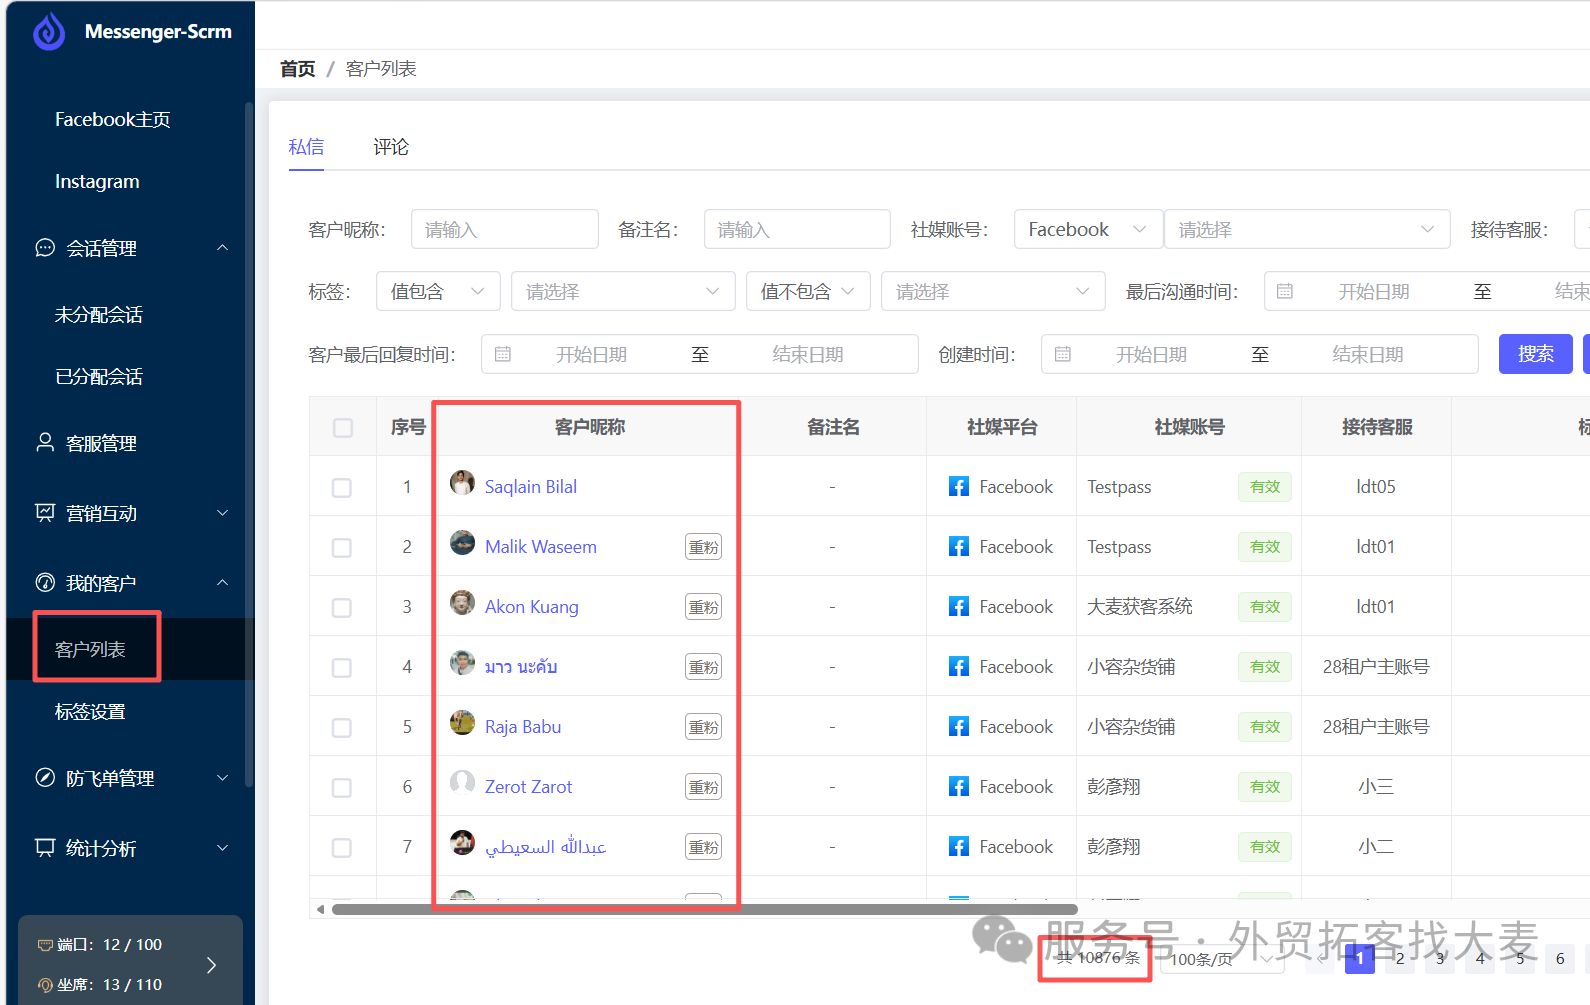Switch to the 私信 tab

[306, 147]
